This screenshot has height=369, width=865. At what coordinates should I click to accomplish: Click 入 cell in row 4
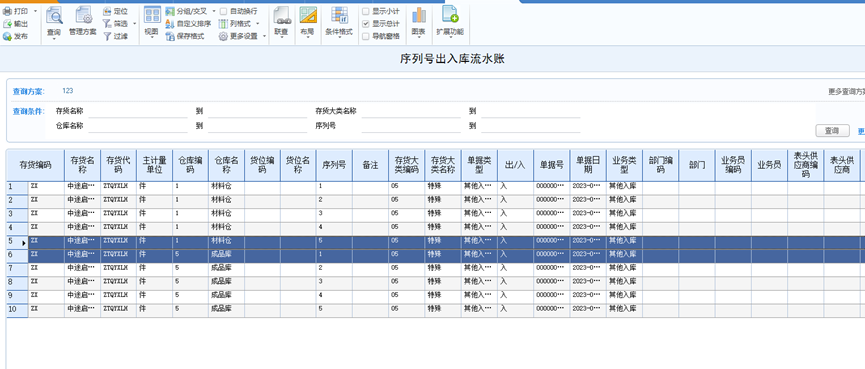(x=515, y=228)
